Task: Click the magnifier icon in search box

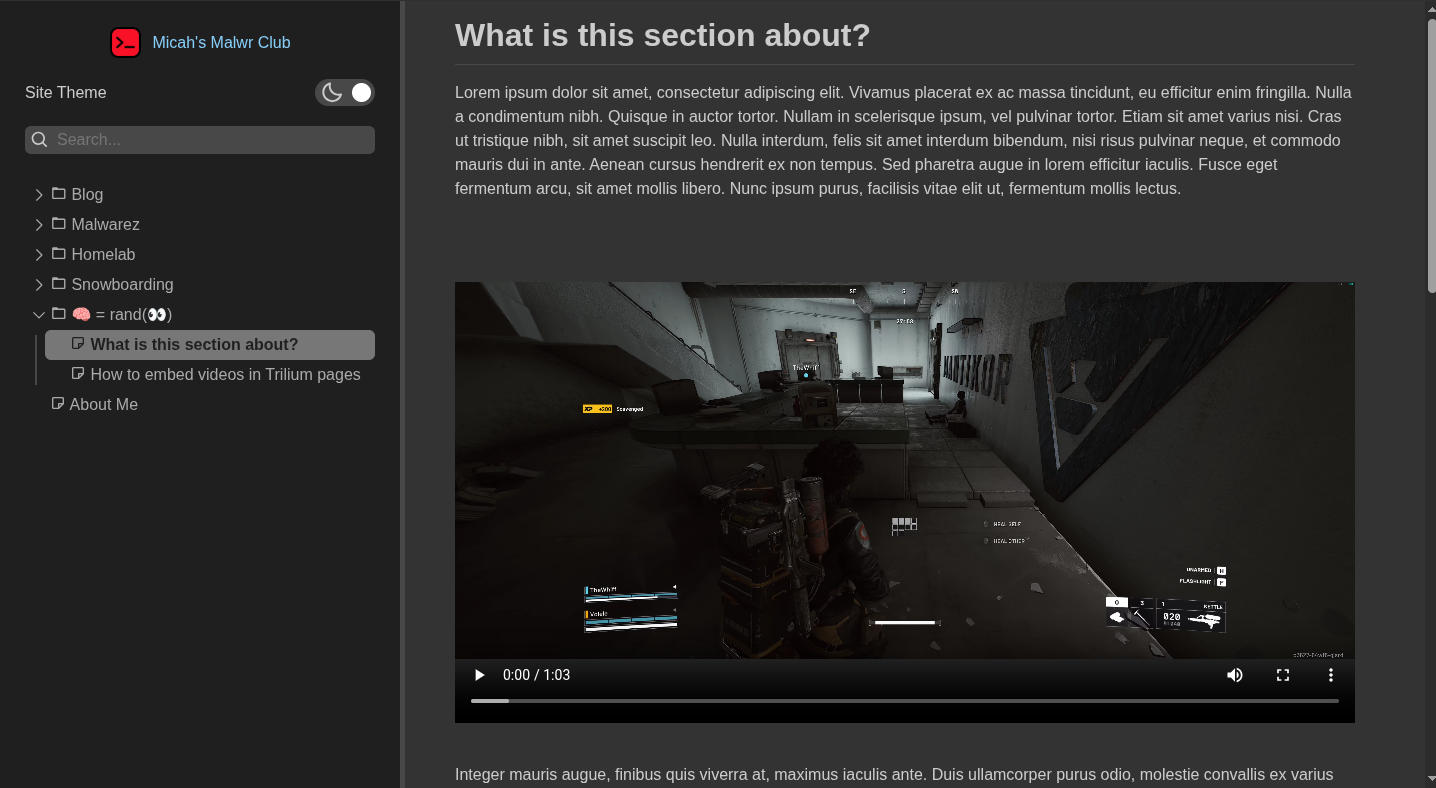Action: click(40, 140)
